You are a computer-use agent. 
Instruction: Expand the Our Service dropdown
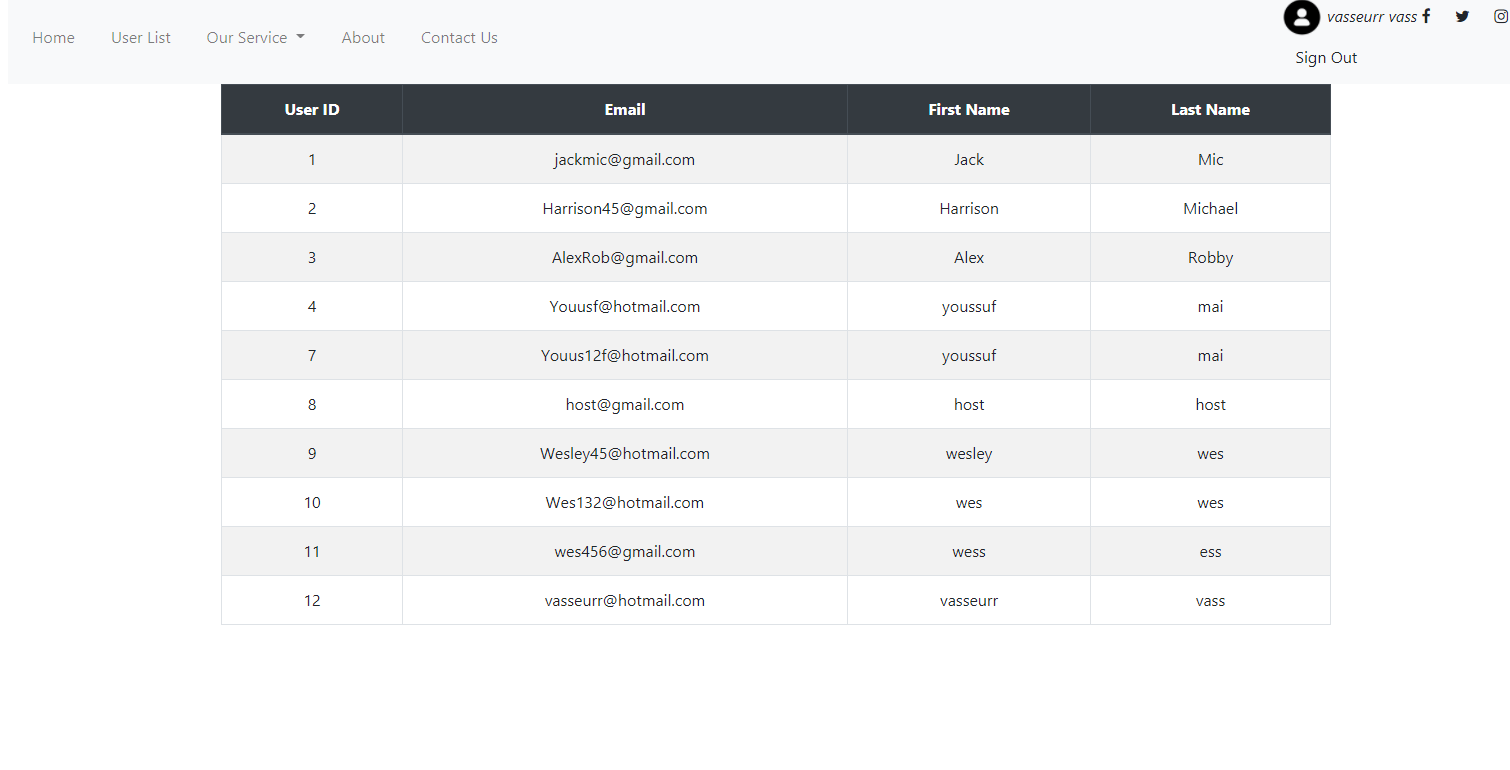(256, 38)
